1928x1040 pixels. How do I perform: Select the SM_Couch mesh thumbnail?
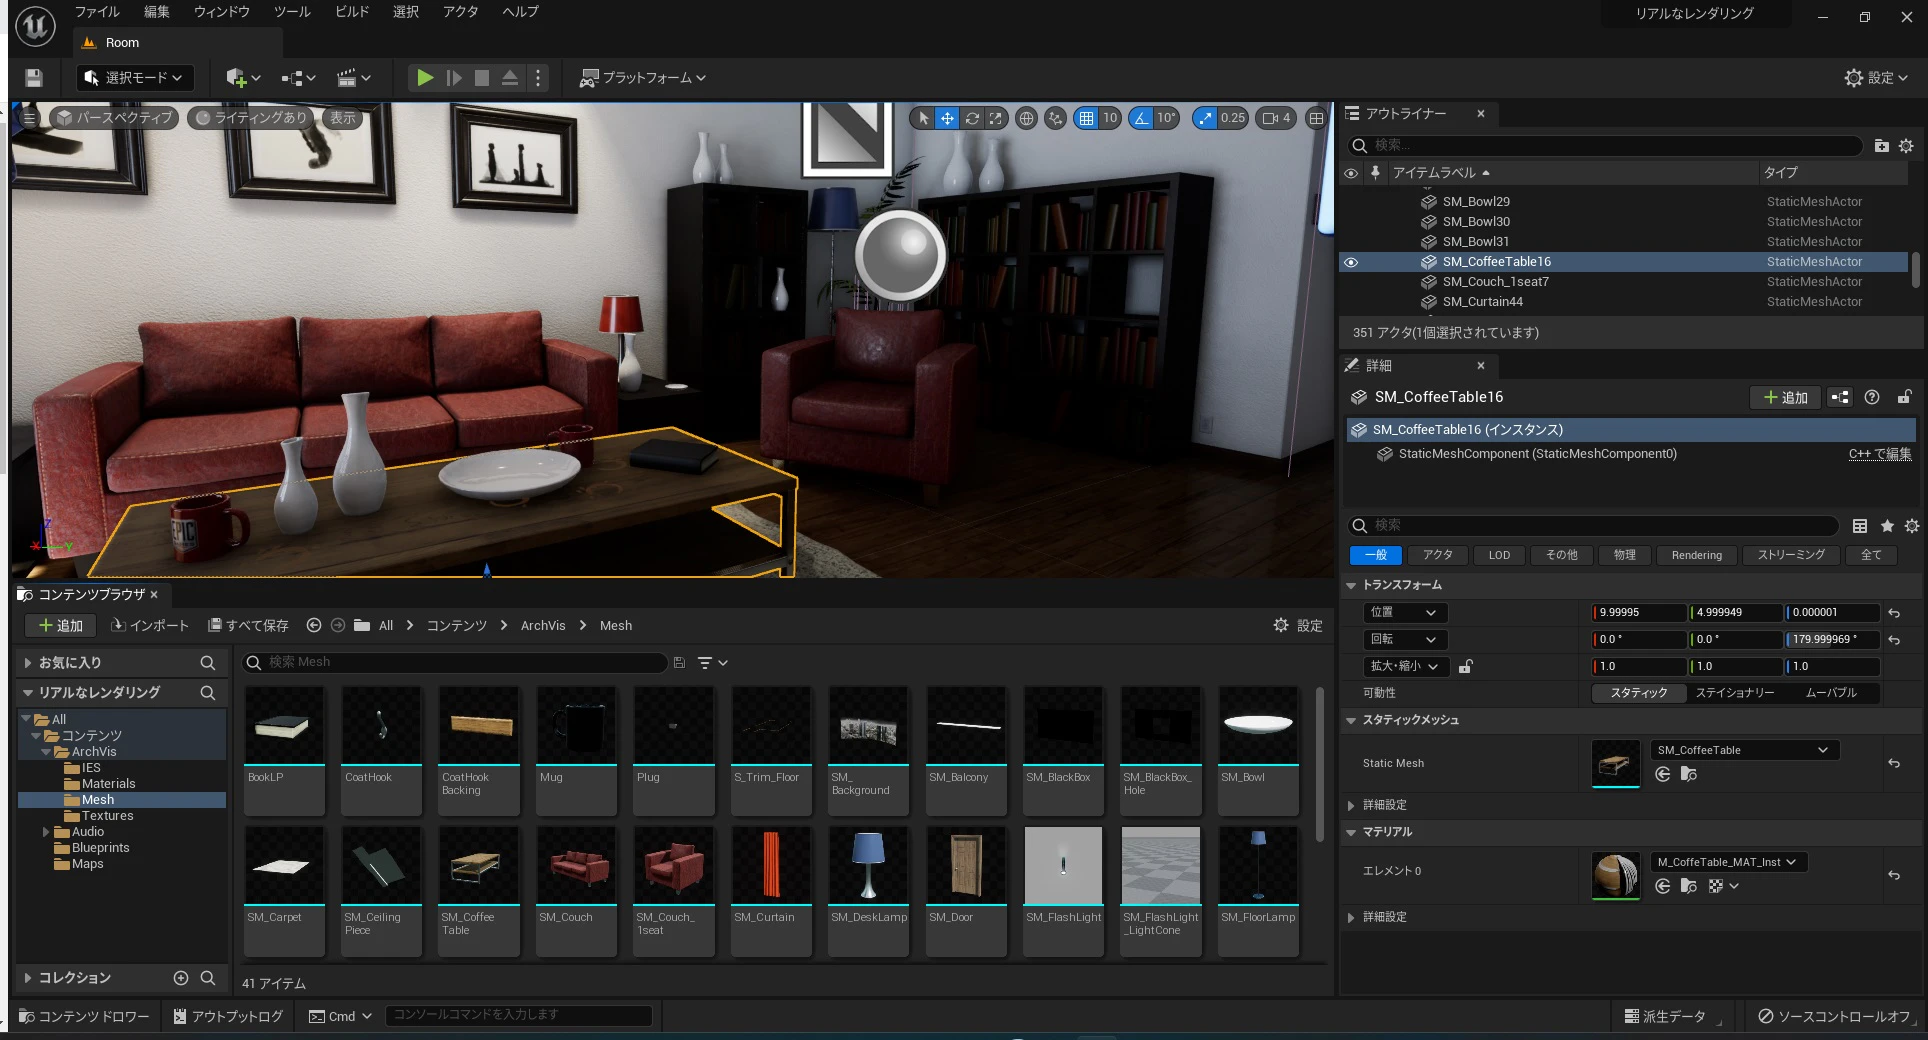pyautogui.click(x=576, y=867)
